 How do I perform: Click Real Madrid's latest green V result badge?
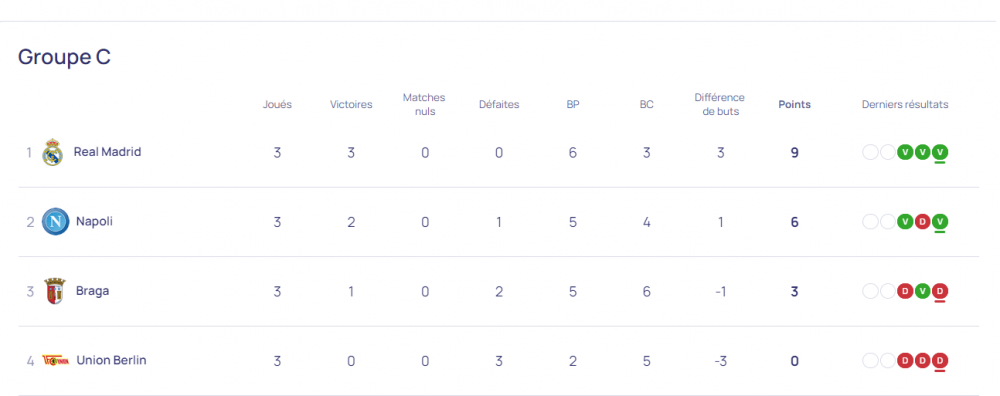940,152
